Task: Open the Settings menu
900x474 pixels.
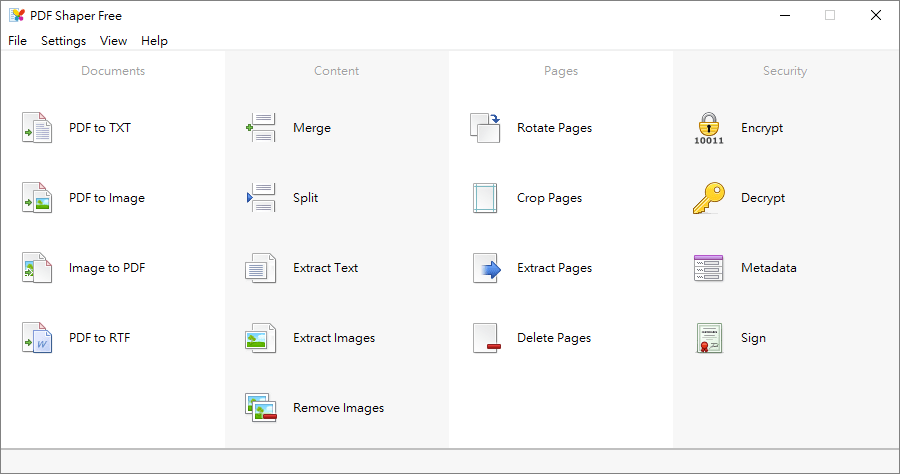Action: (63, 41)
